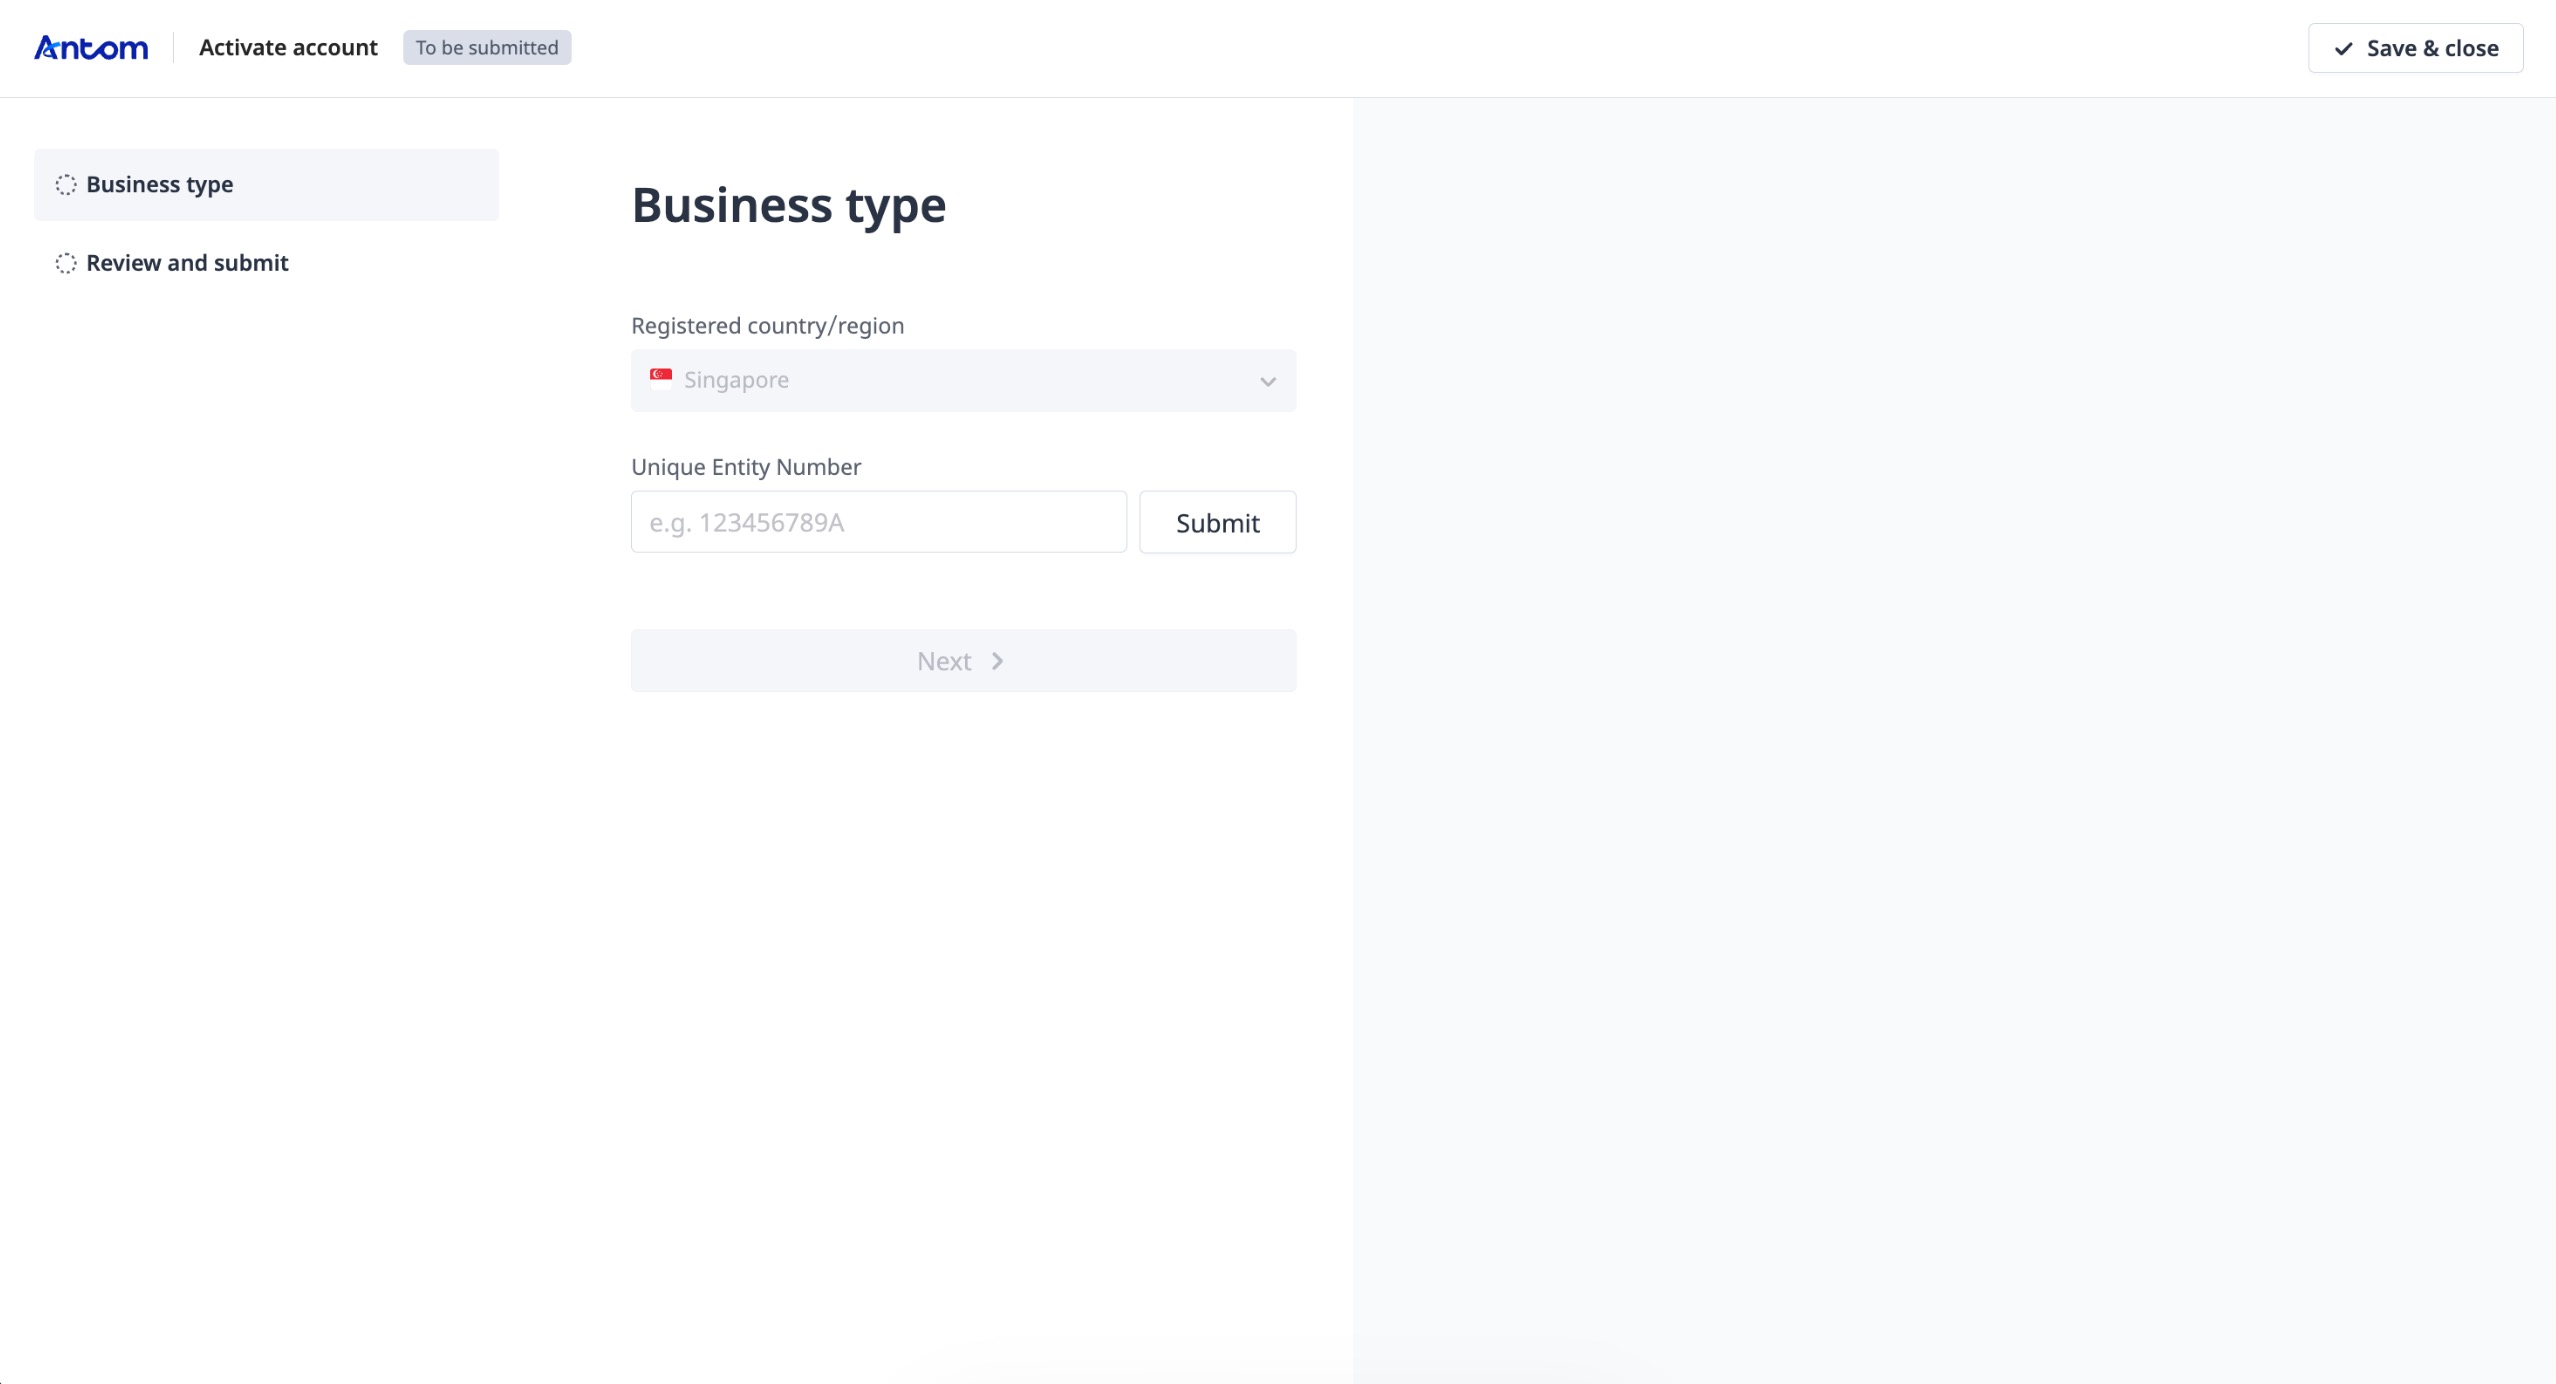This screenshot has width=2556, height=1384.
Task: Click the Business type page title
Action: (788, 205)
